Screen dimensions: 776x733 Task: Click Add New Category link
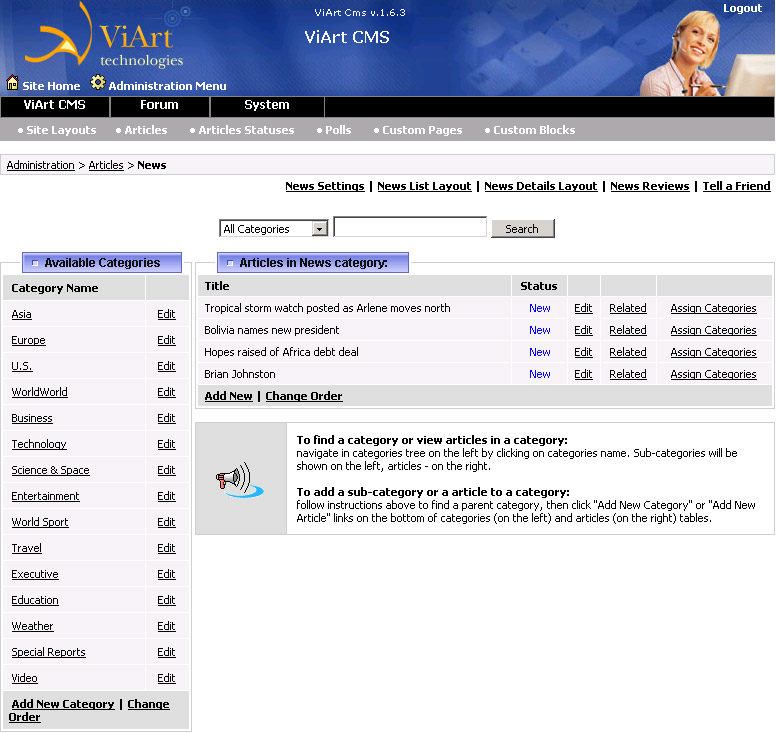point(63,704)
